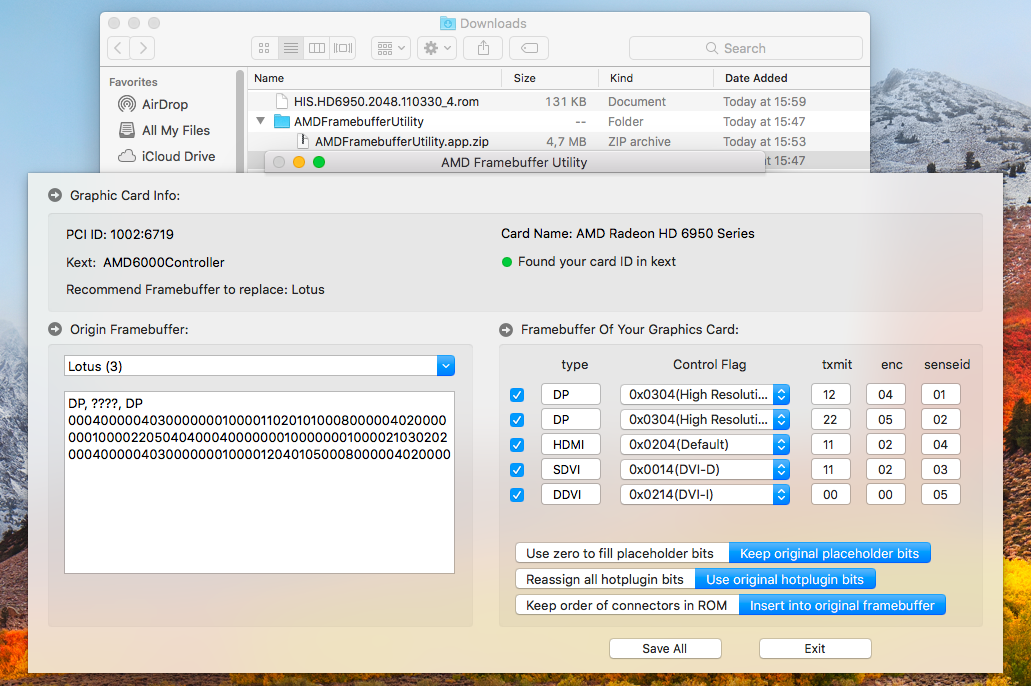Uncheck the HDMI connector checkbox
The image size is (1031, 686).
click(517, 445)
